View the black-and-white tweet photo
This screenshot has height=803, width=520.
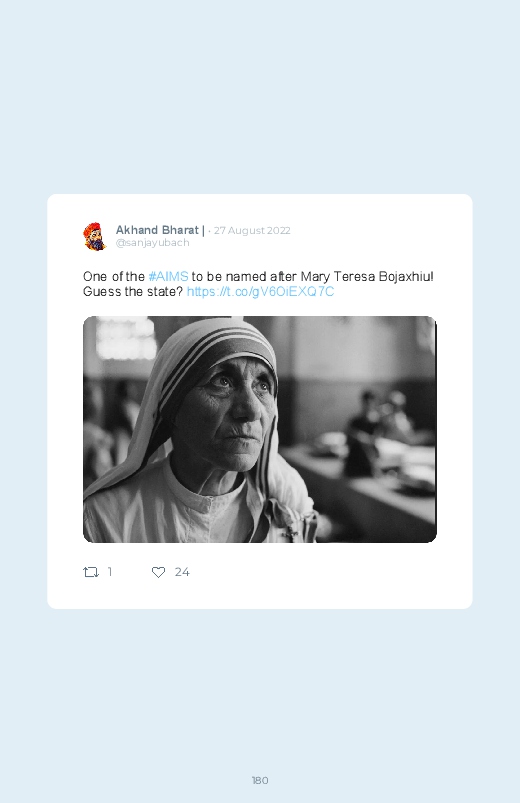pyautogui.click(x=260, y=429)
